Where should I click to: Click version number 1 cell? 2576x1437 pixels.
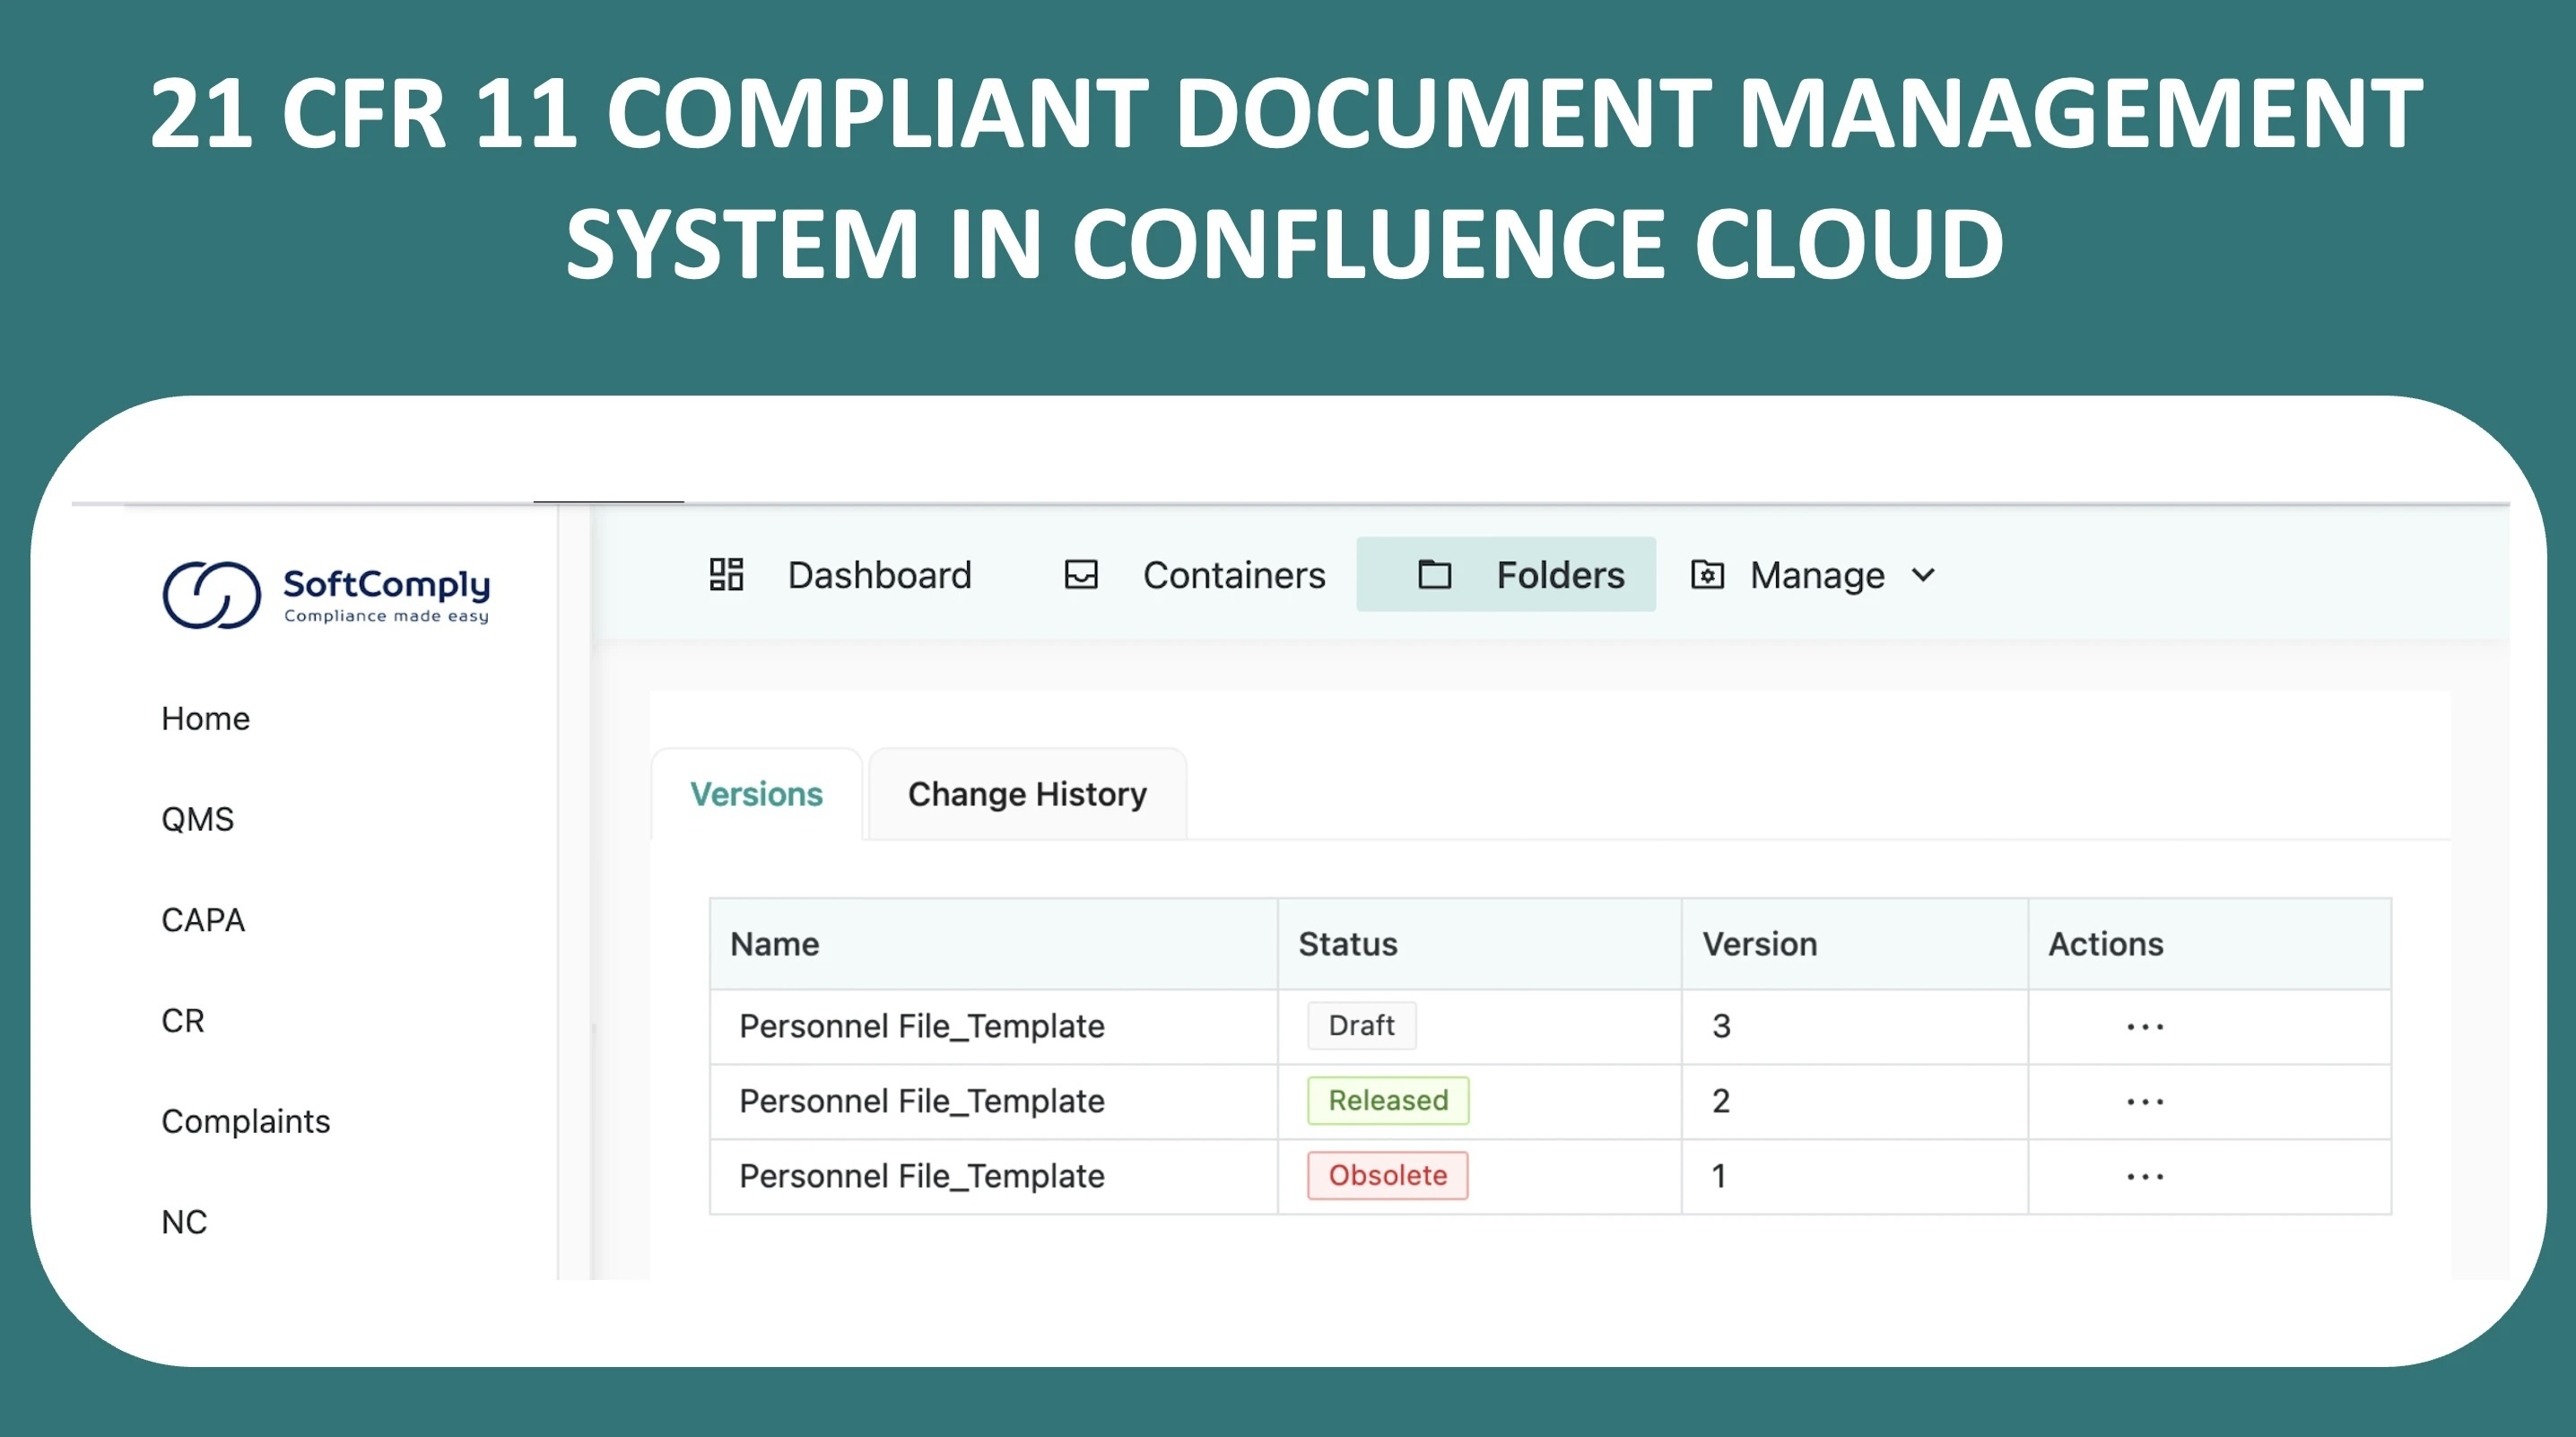tap(1854, 1177)
